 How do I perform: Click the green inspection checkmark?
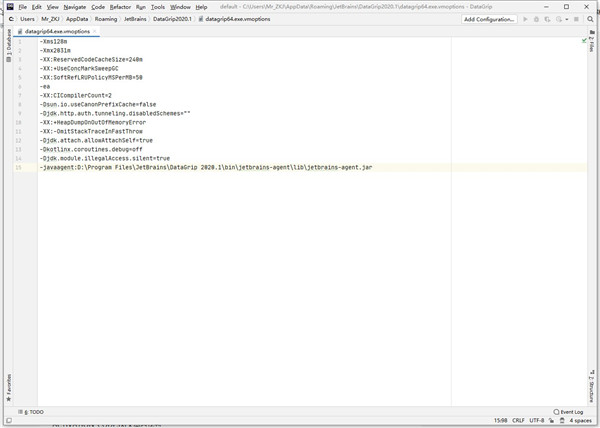coord(584,41)
